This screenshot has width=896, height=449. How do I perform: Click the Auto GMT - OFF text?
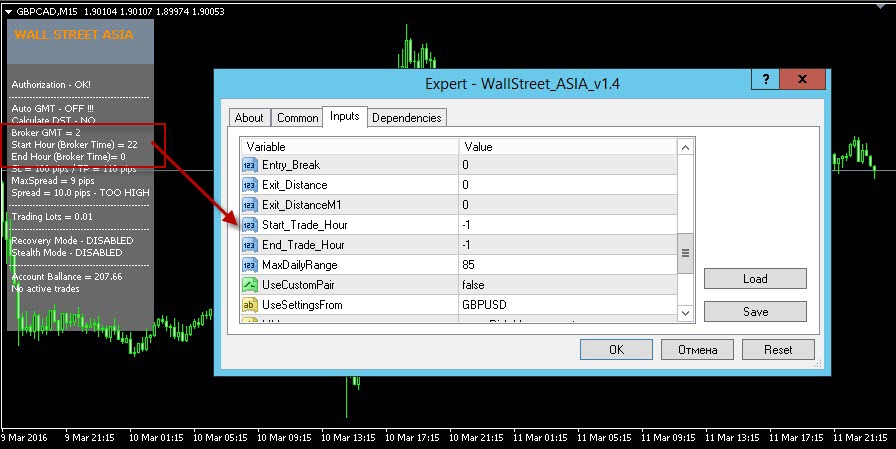[x=52, y=109]
